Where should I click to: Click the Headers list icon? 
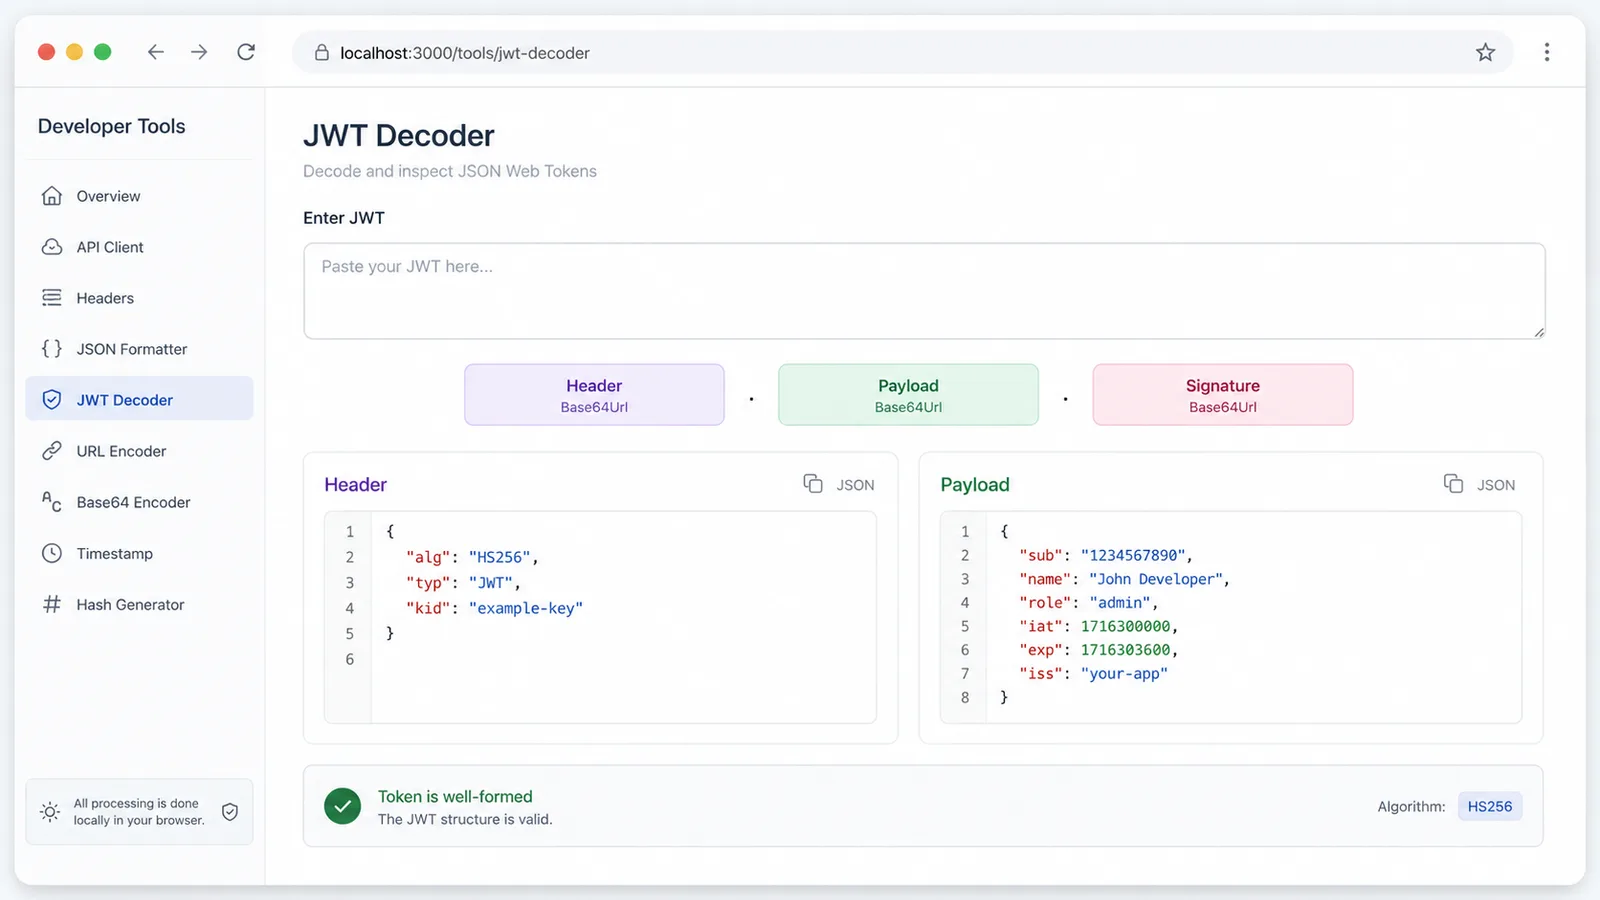coord(52,298)
